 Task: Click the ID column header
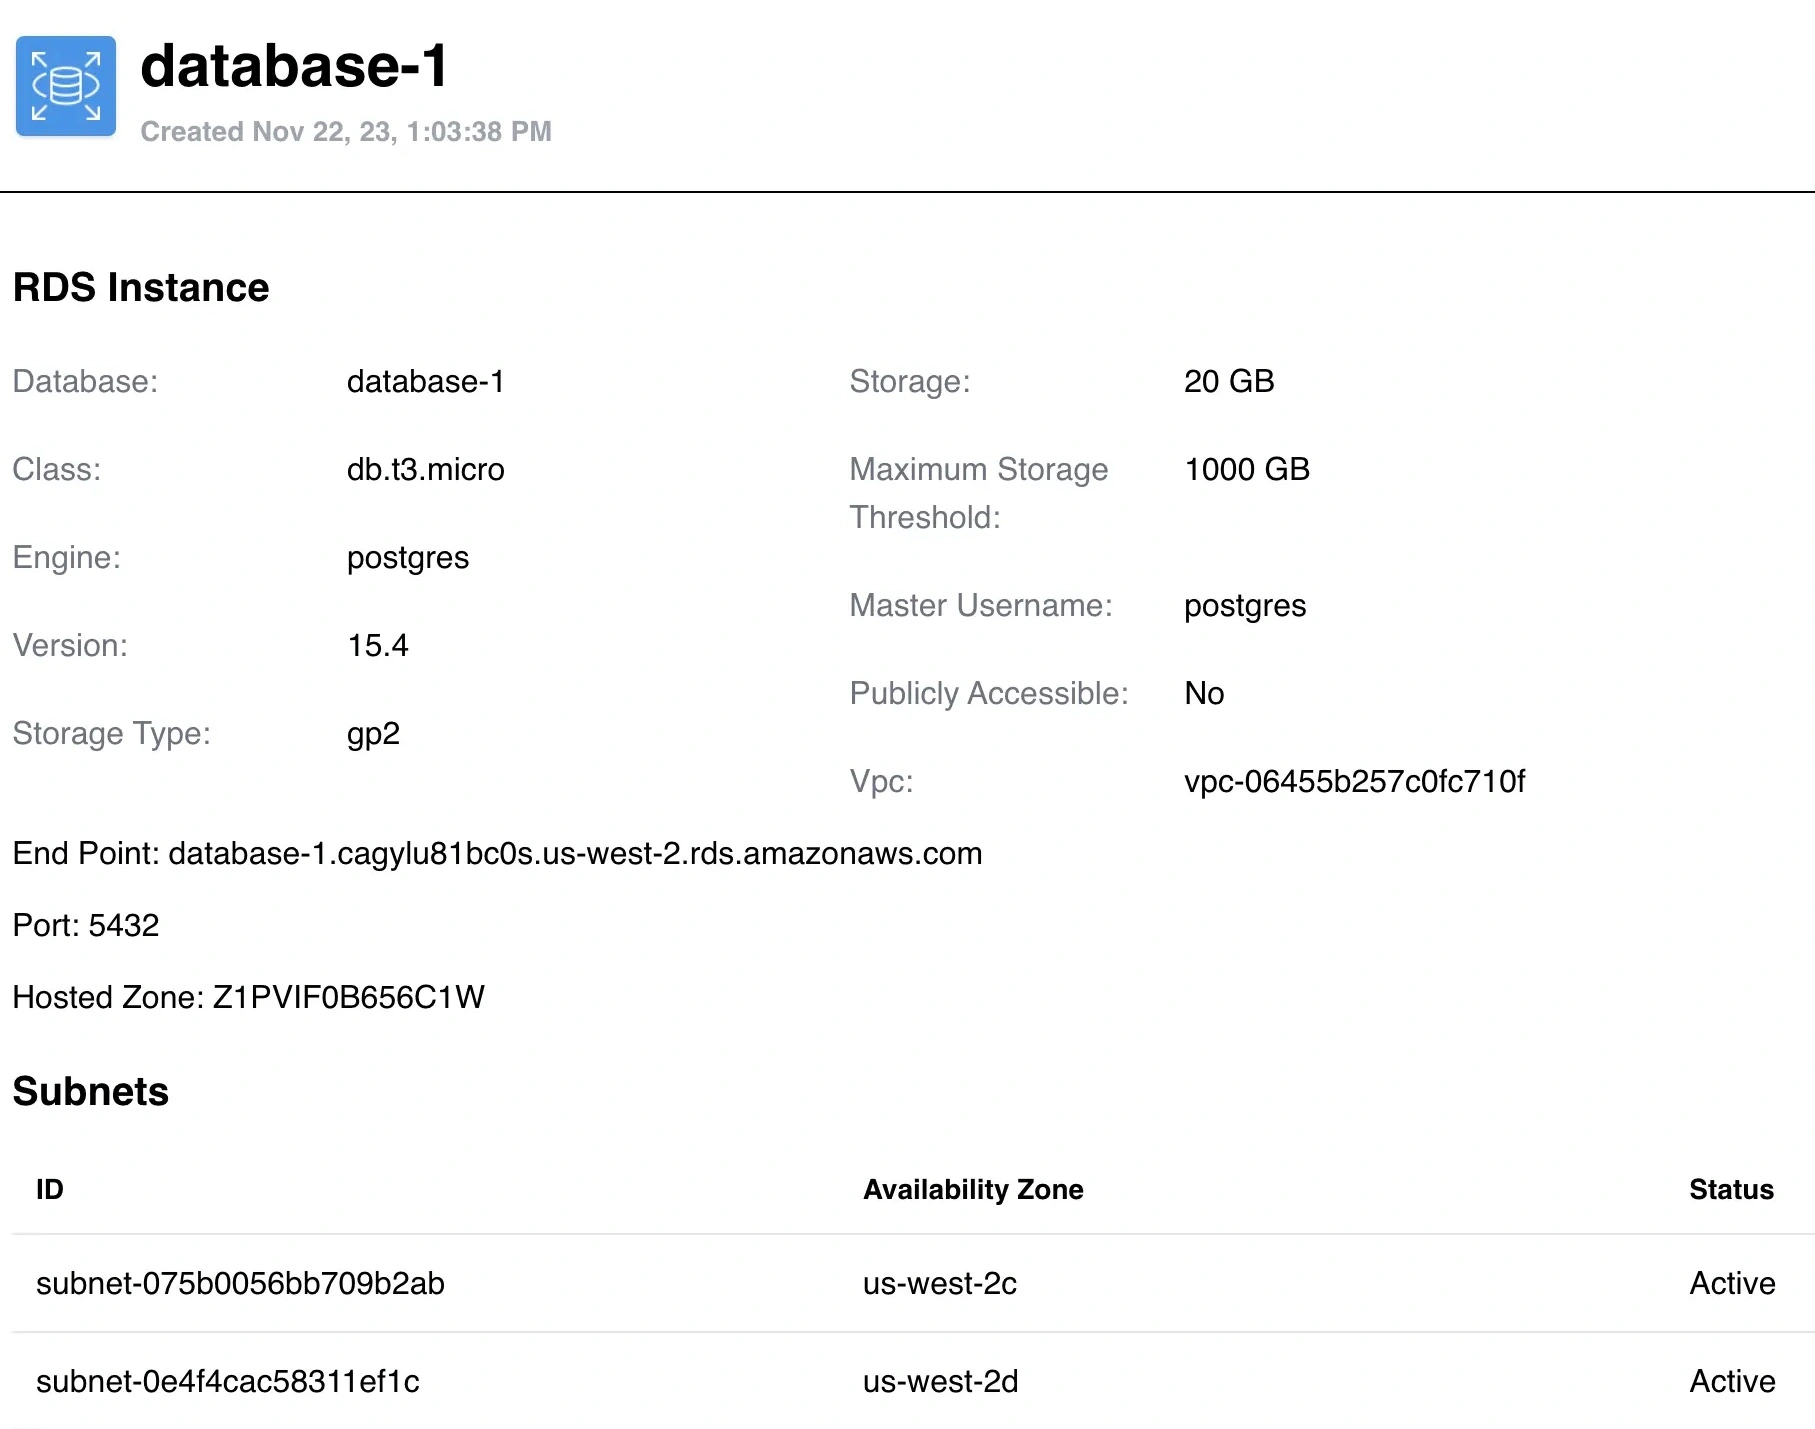click(50, 1189)
